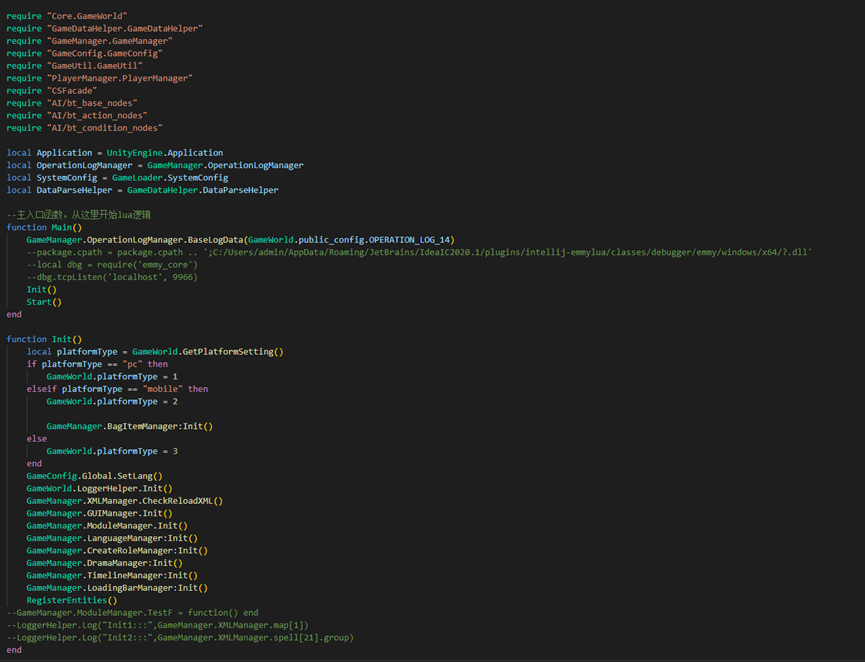Click the GameConfig.Global.SetLang() call

click(x=94, y=476)
